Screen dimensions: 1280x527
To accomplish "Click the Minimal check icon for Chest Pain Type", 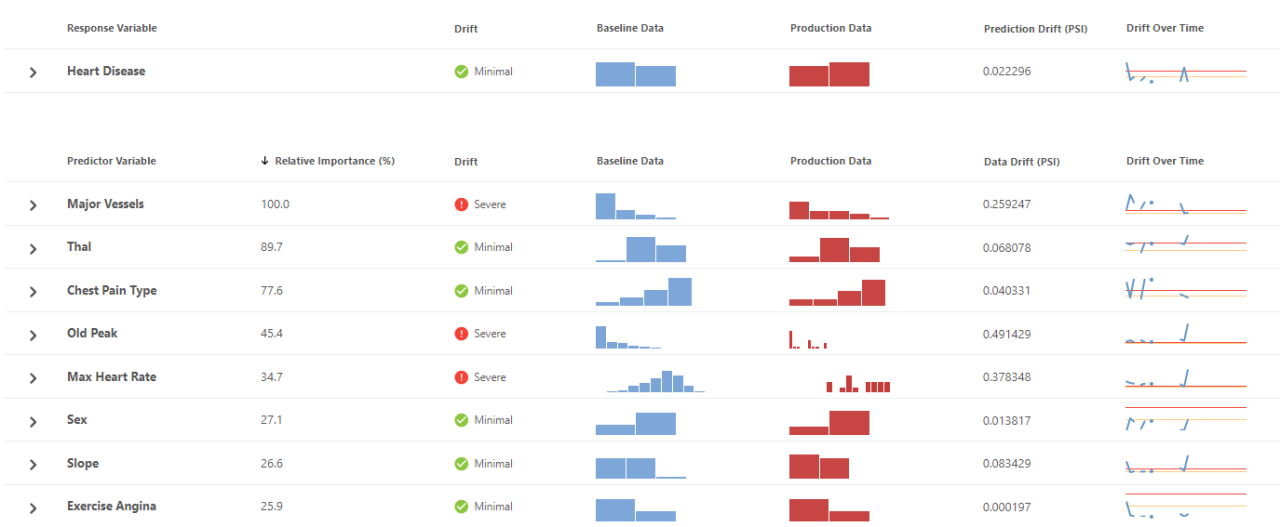I will (461, 291).
